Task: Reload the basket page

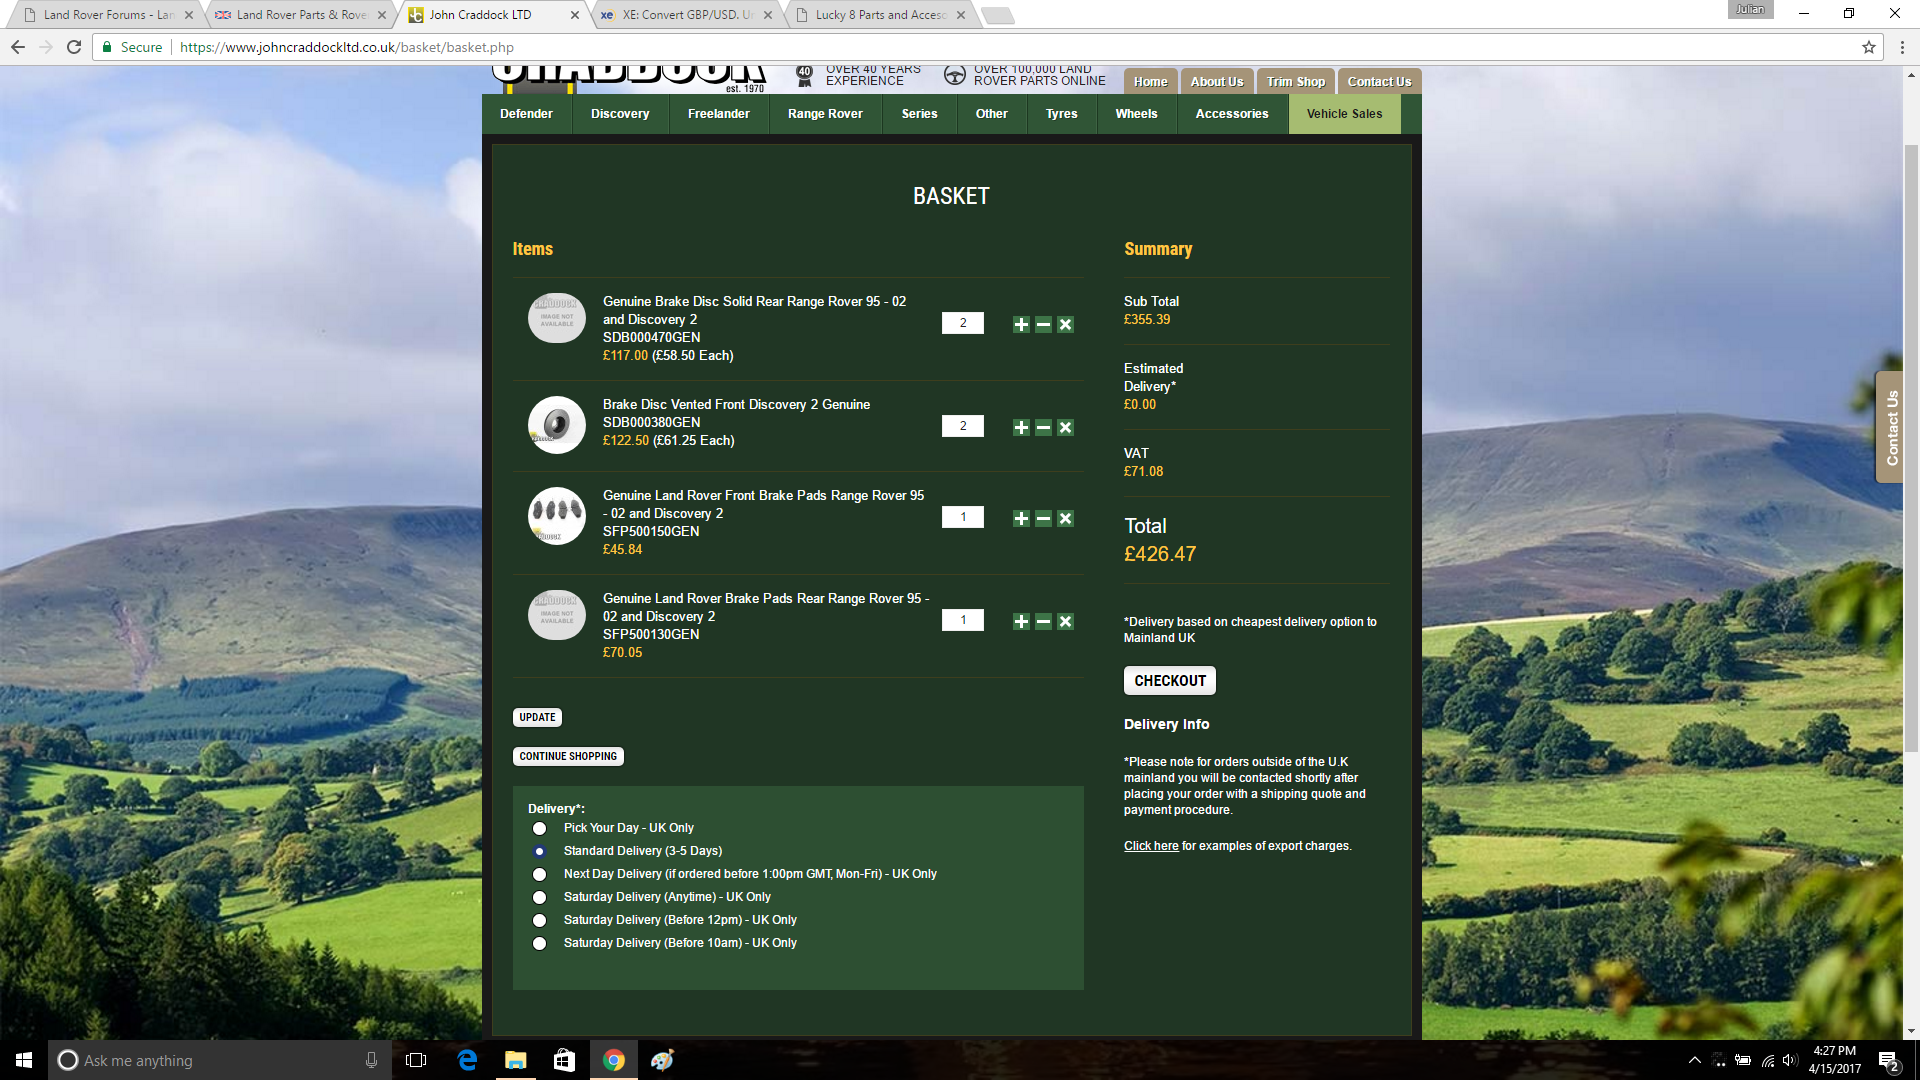Action: 74,47
